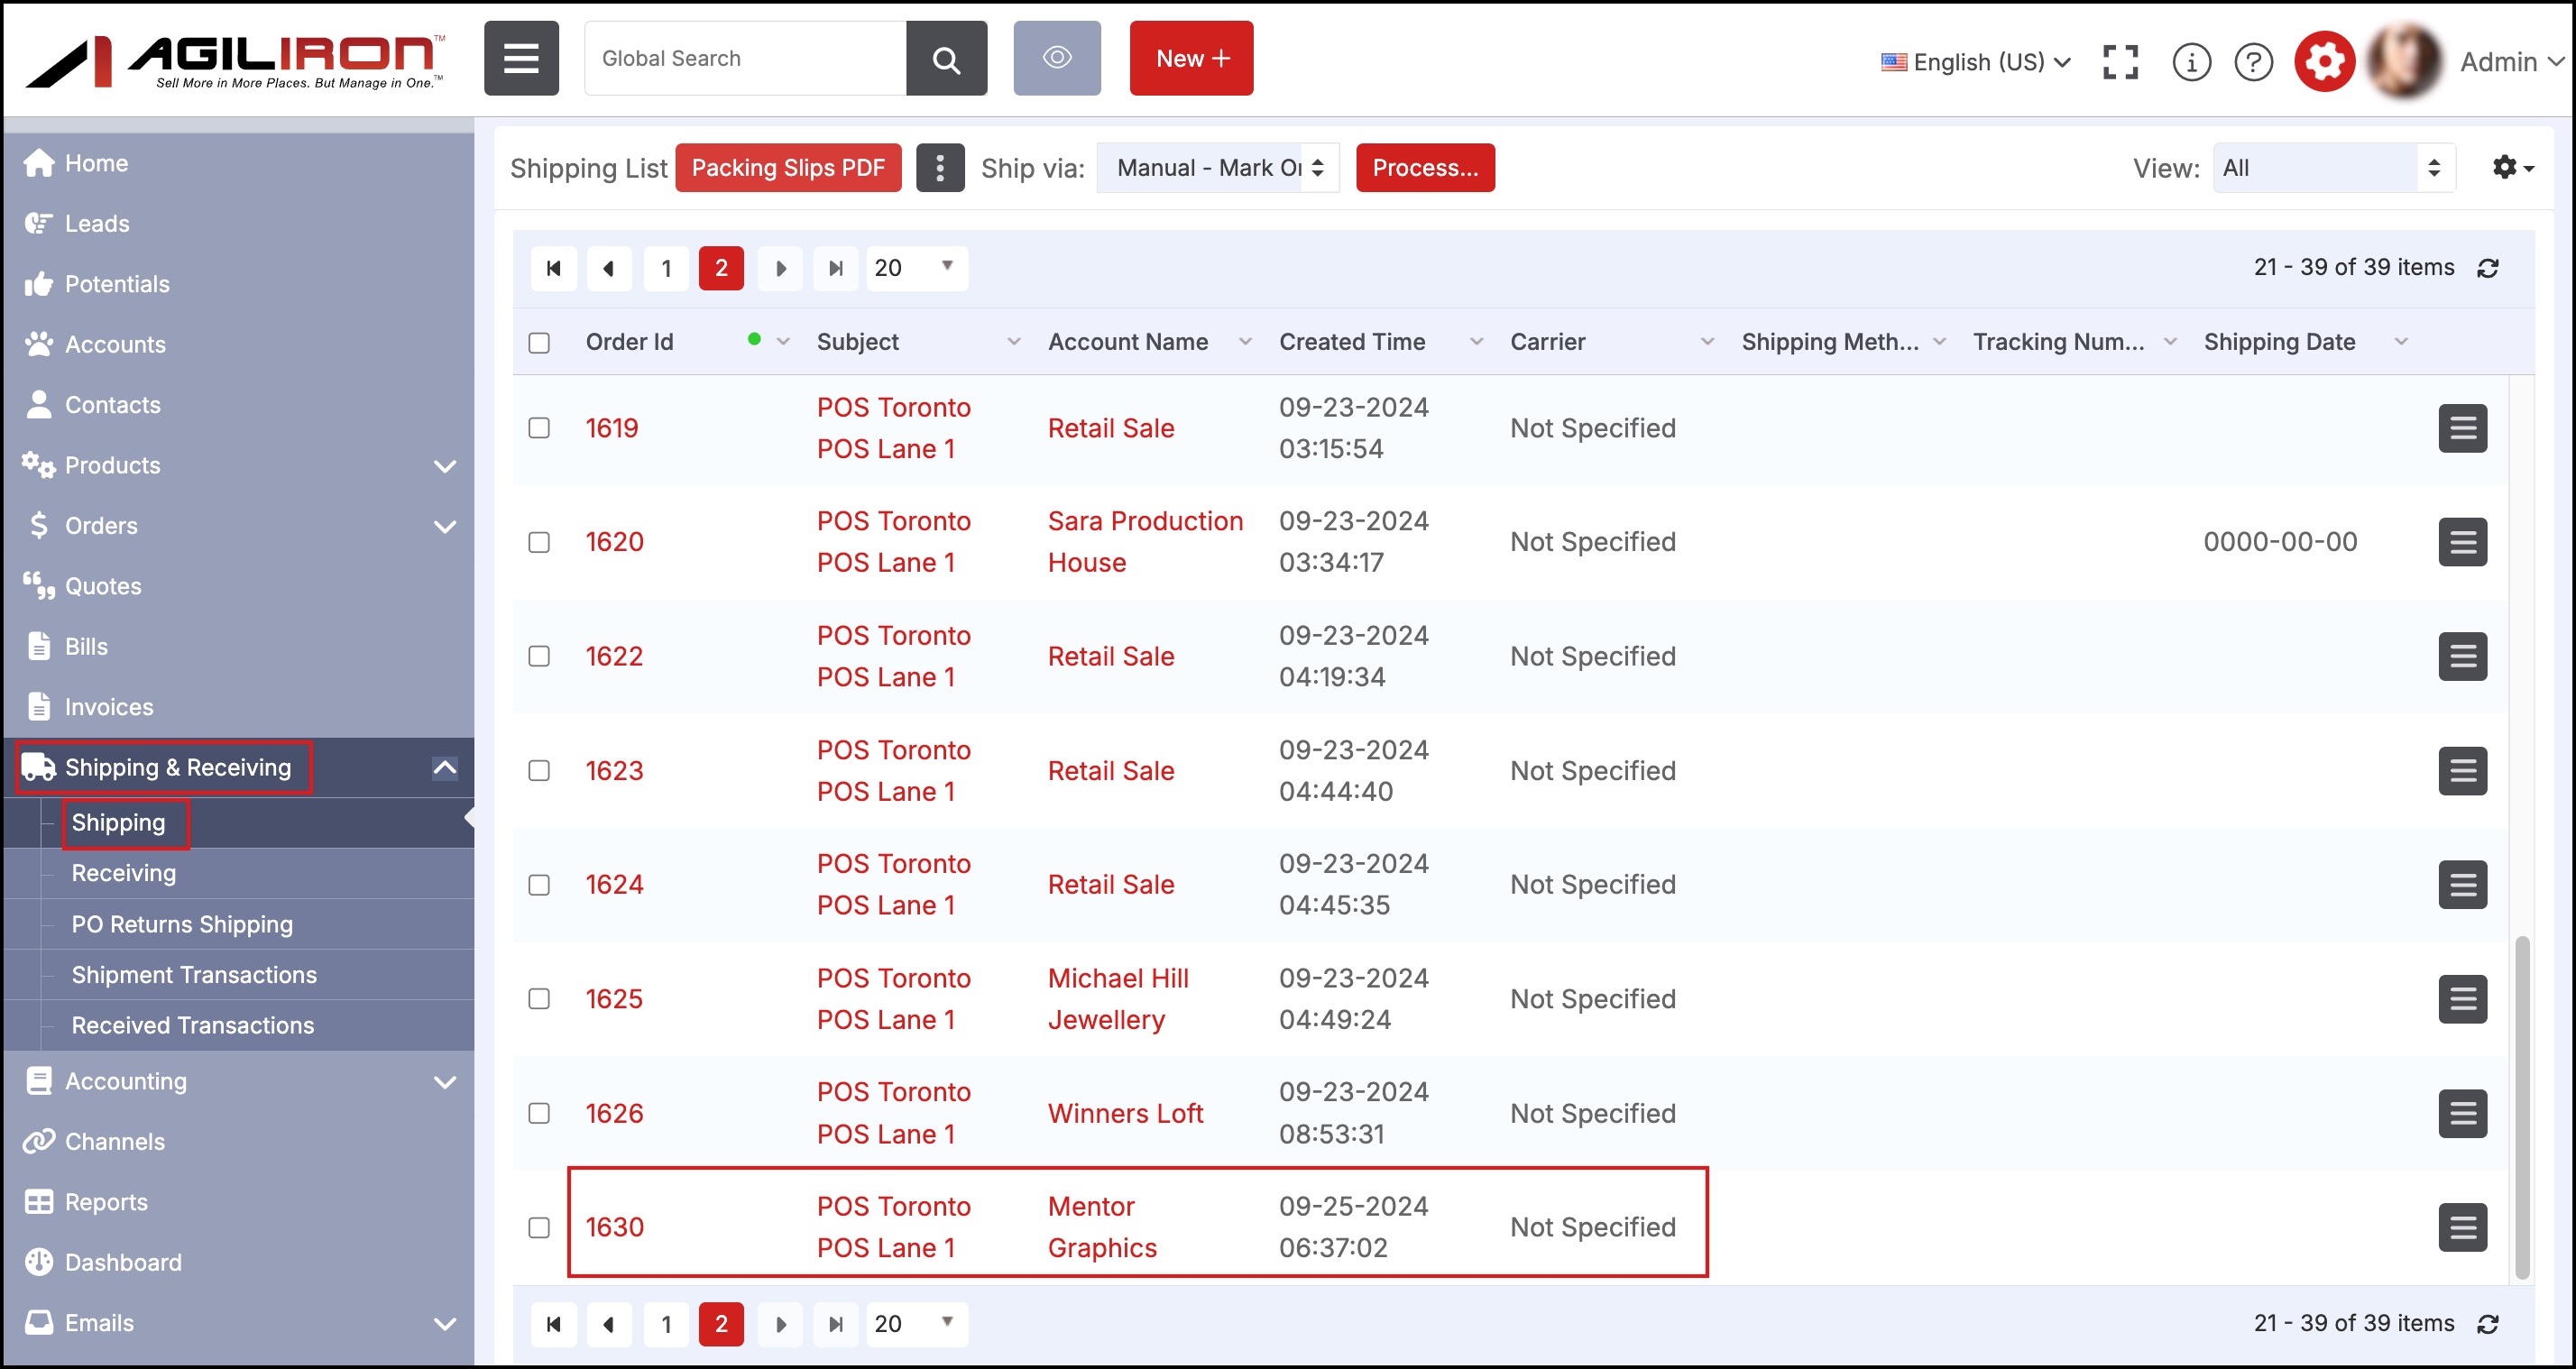
Task: Open the Admin user dropdown
Action: coord(2512,62)
